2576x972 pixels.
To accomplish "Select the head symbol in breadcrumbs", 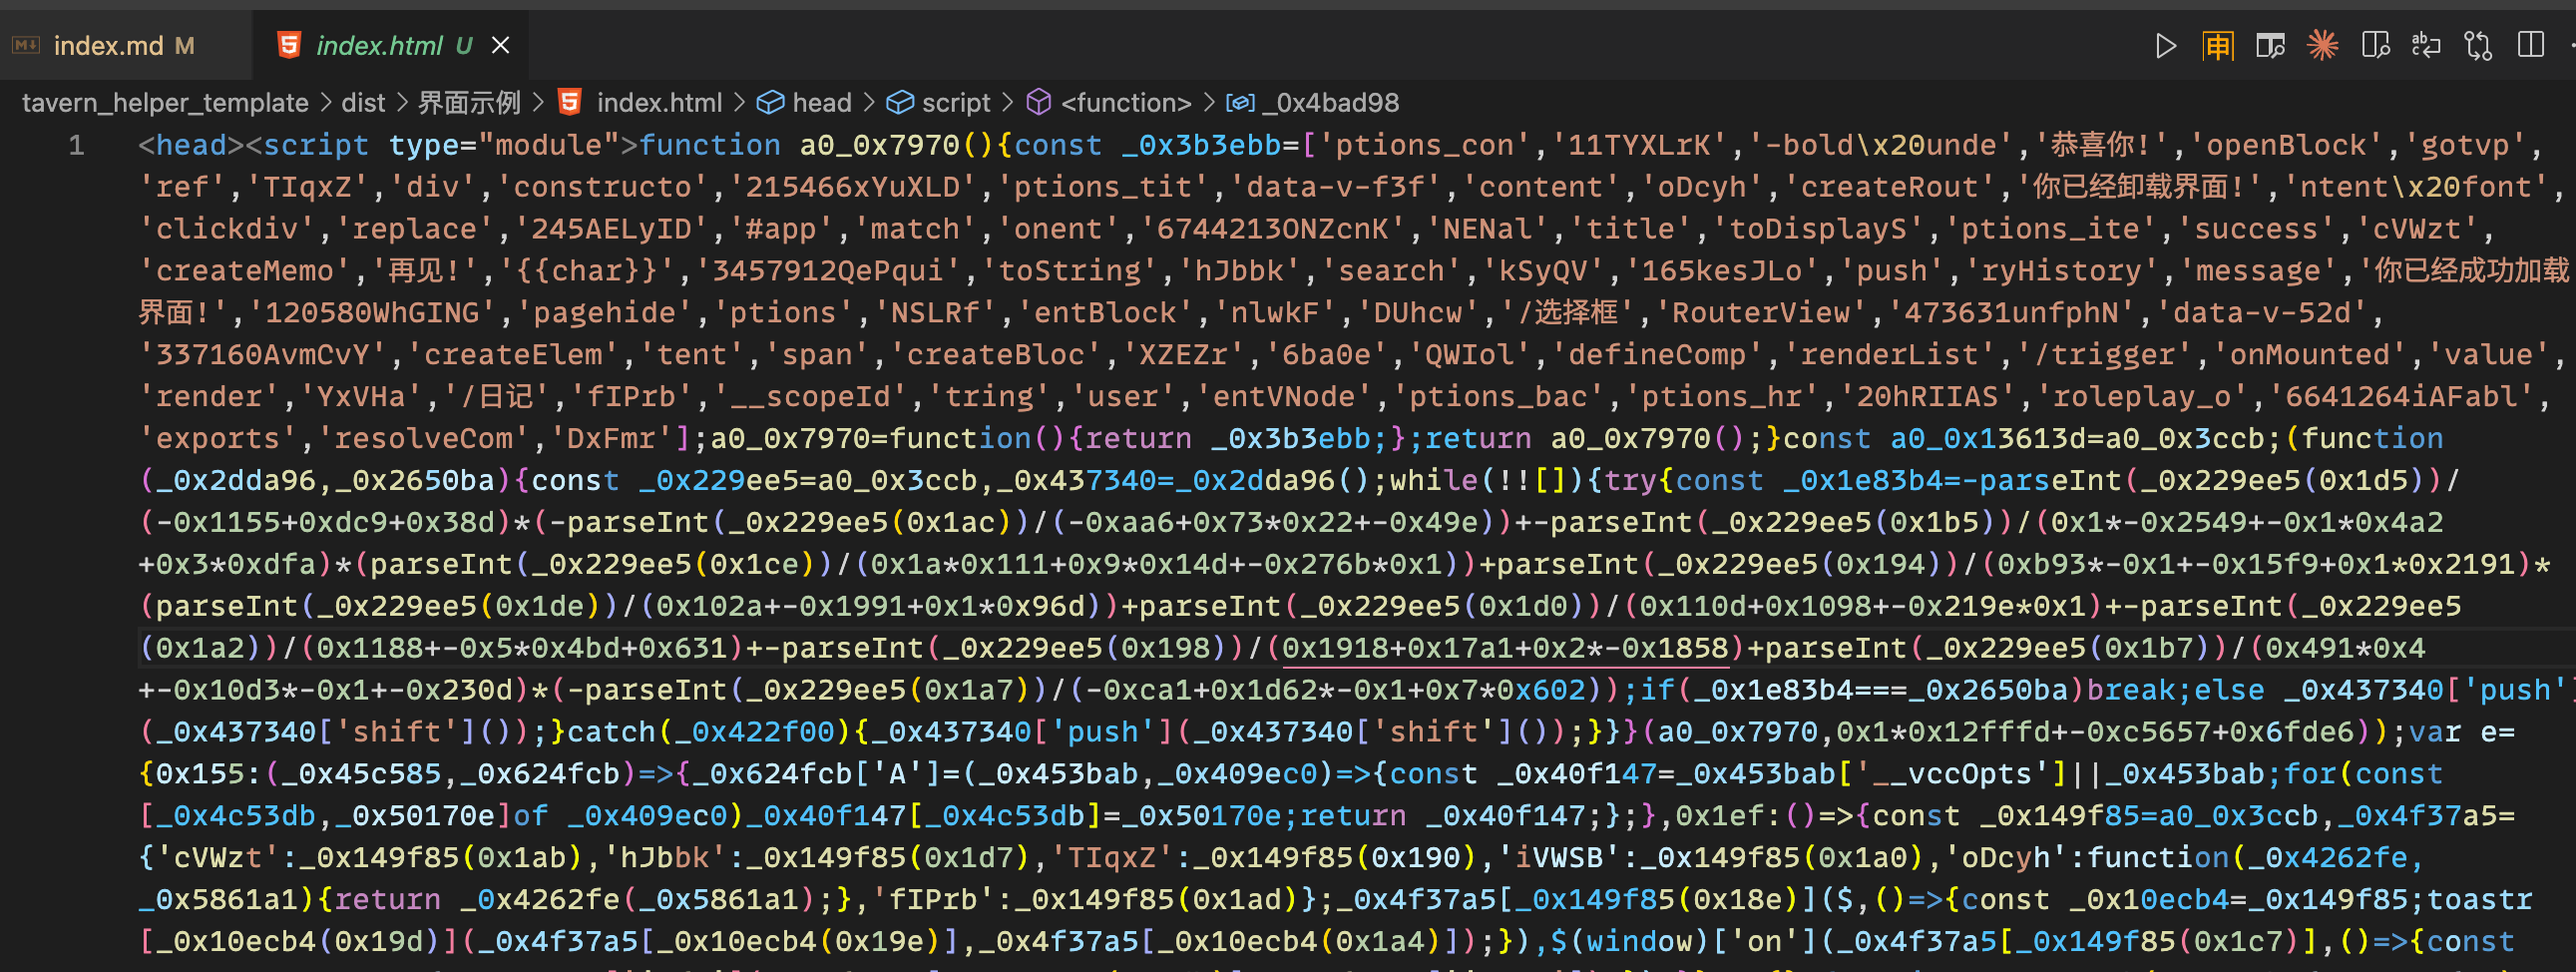I will click(821, 103).
